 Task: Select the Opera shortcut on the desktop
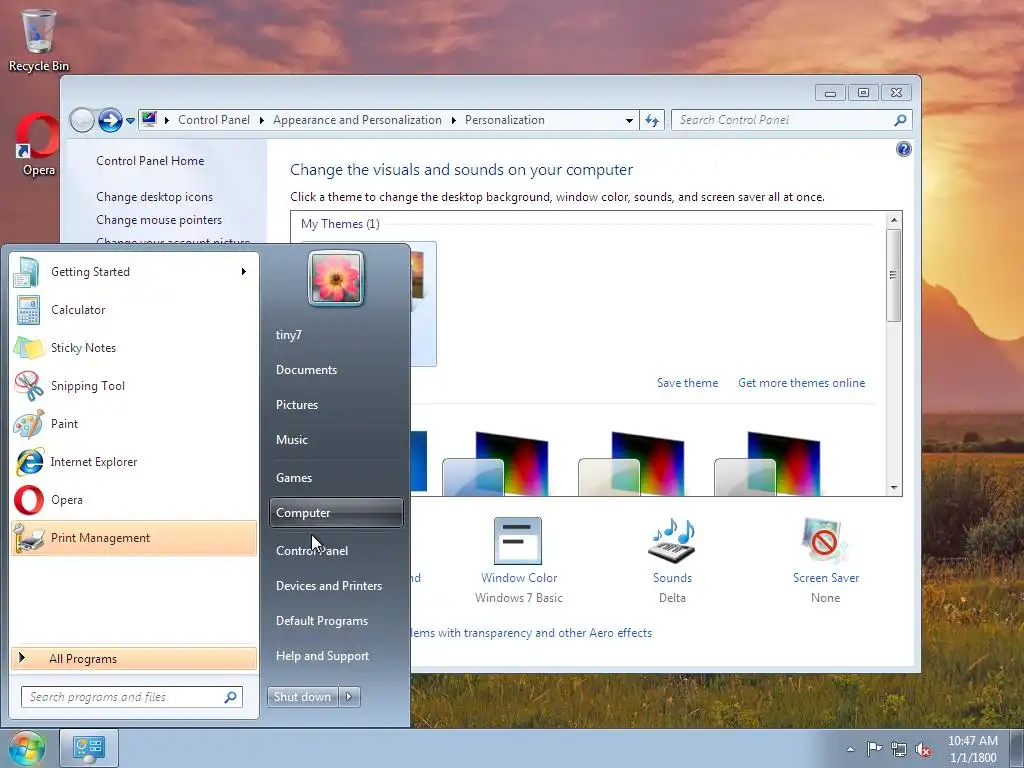click(38, 144)
